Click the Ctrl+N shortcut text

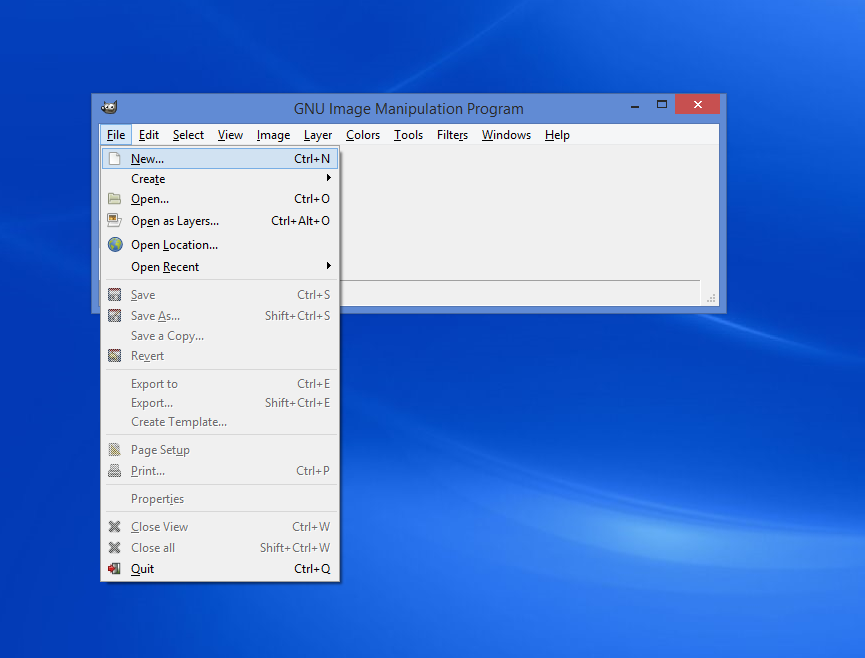tap(312, 159)
